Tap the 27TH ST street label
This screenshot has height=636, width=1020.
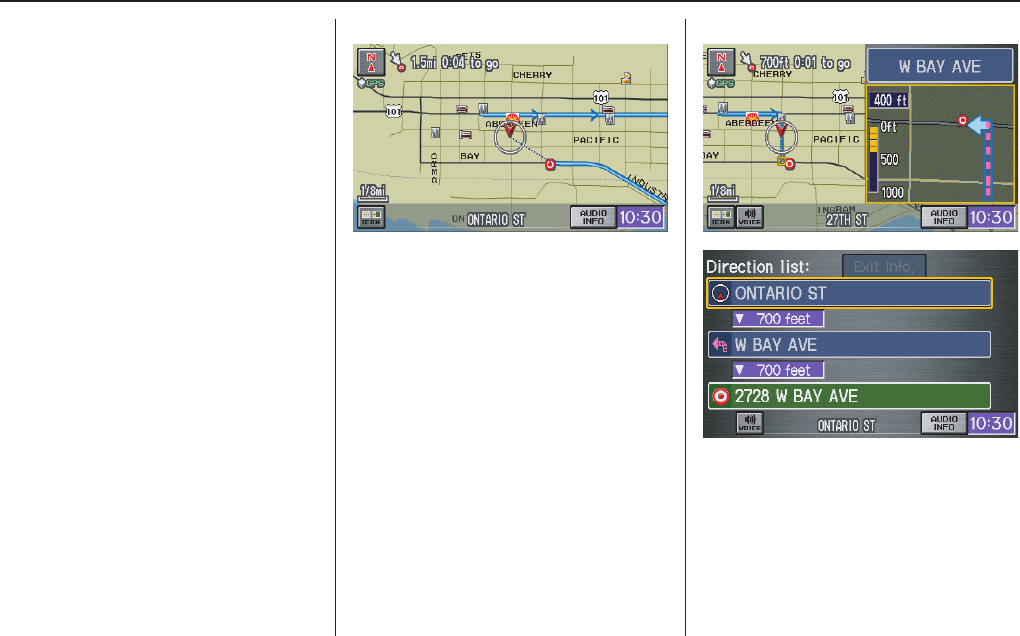point(847,220)
